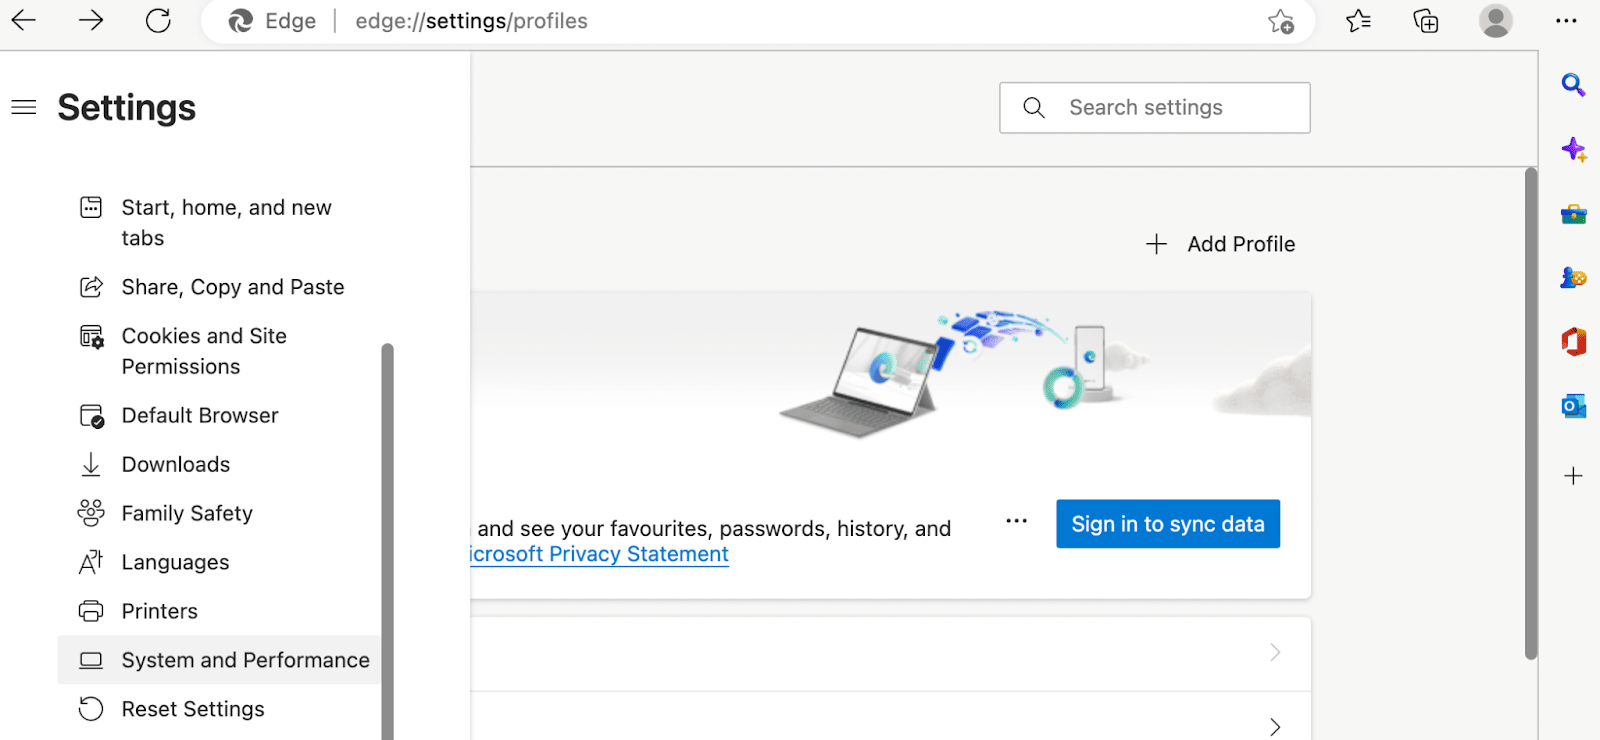Open the Games icon in the sidebar
Screen dimensions: 1600x740
click(1573, 278)
